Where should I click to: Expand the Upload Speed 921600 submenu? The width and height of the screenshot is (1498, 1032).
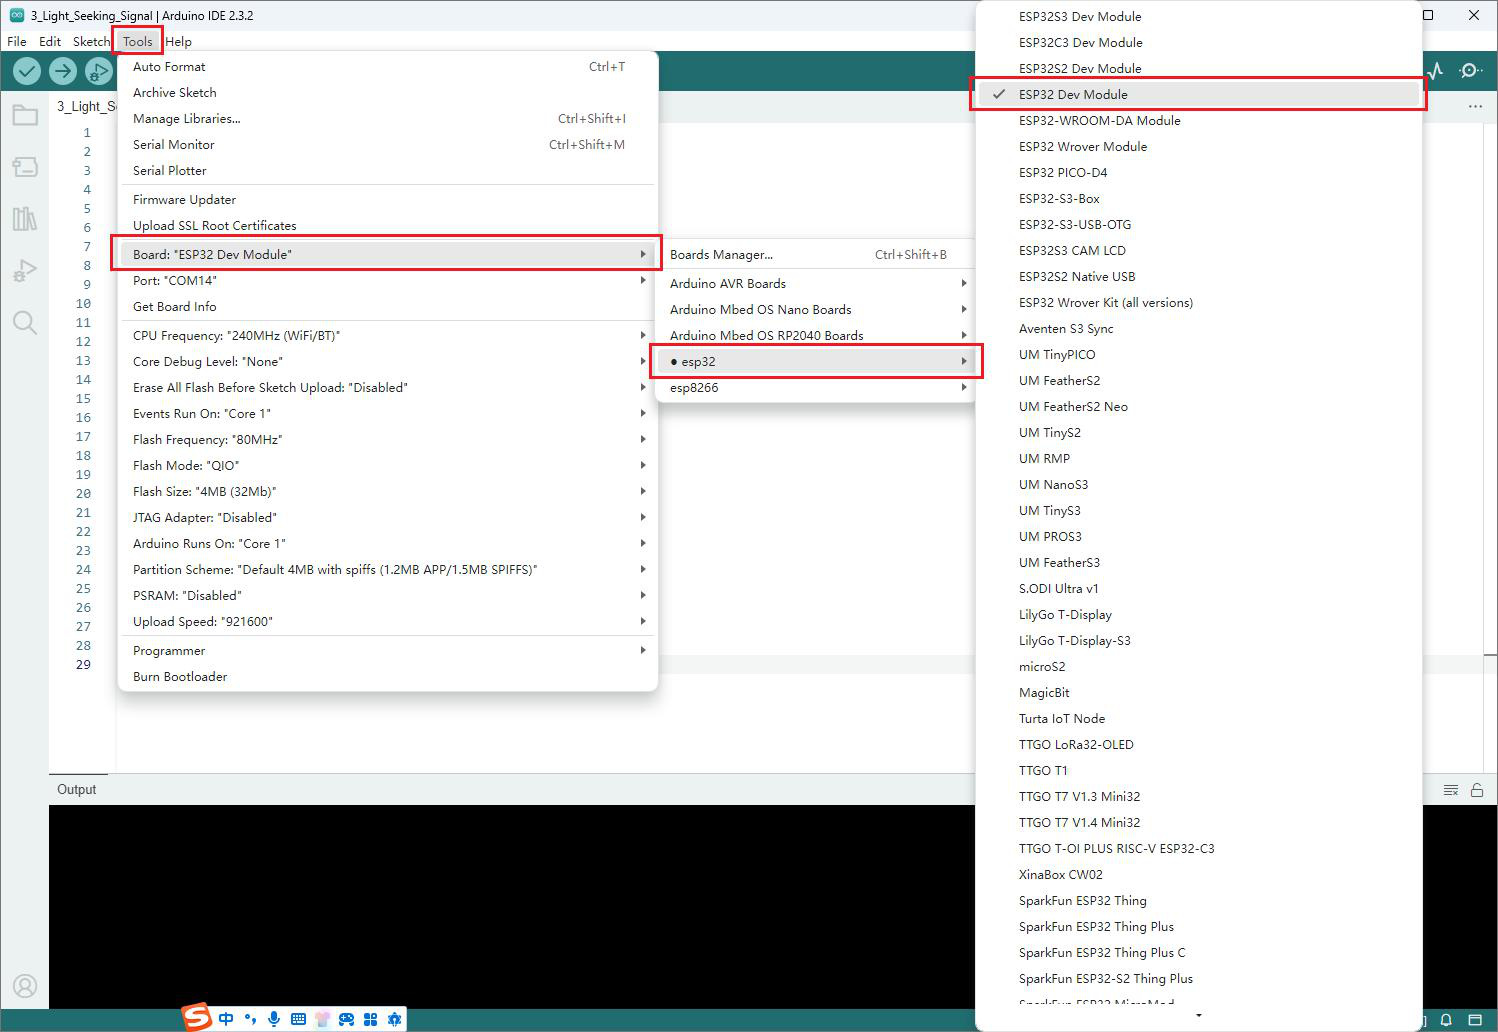click(388, 621)
